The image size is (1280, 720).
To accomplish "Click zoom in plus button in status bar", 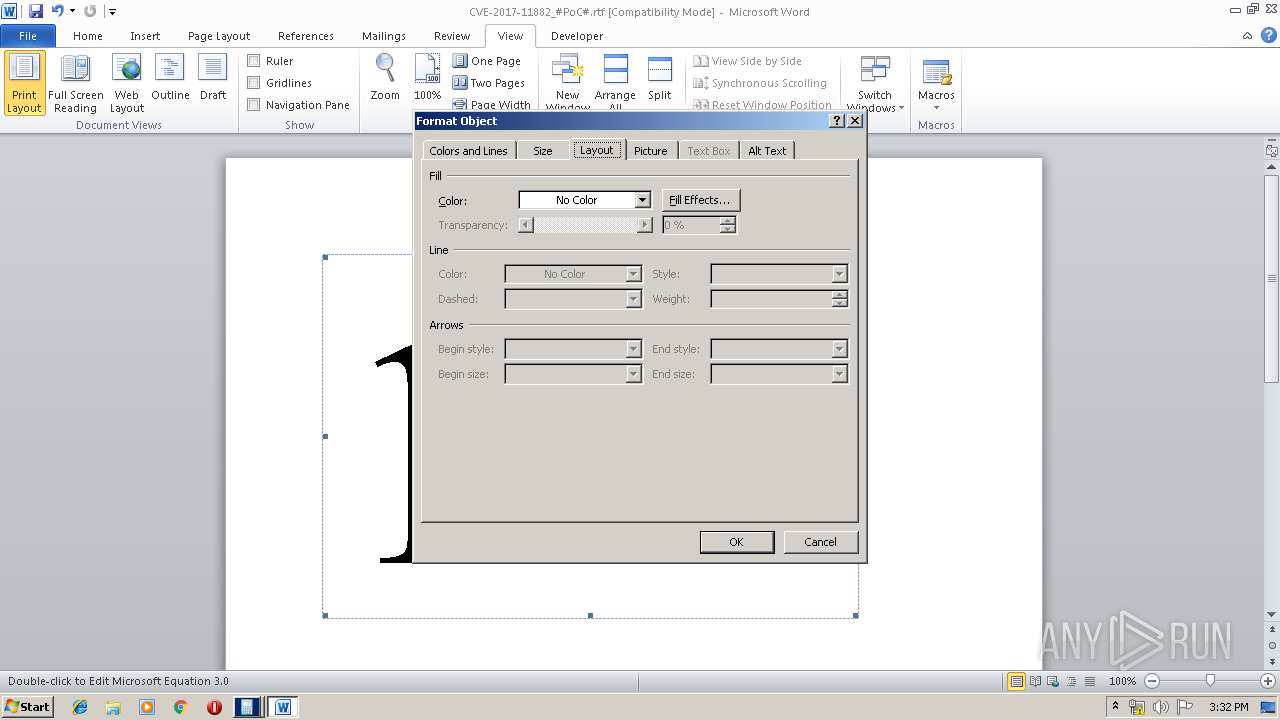I will click(x=1267, y=681).
